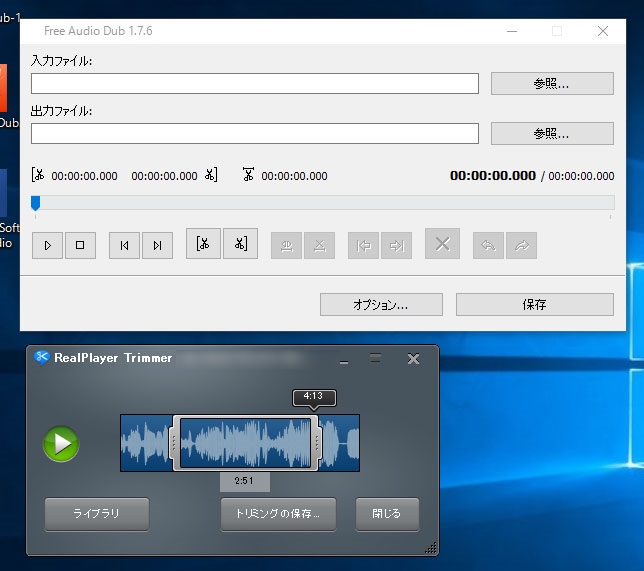This screenshot has height=571, width=644.
Task: Close RealPlayer Trimmer with the X icon
Action: (413, 359)
